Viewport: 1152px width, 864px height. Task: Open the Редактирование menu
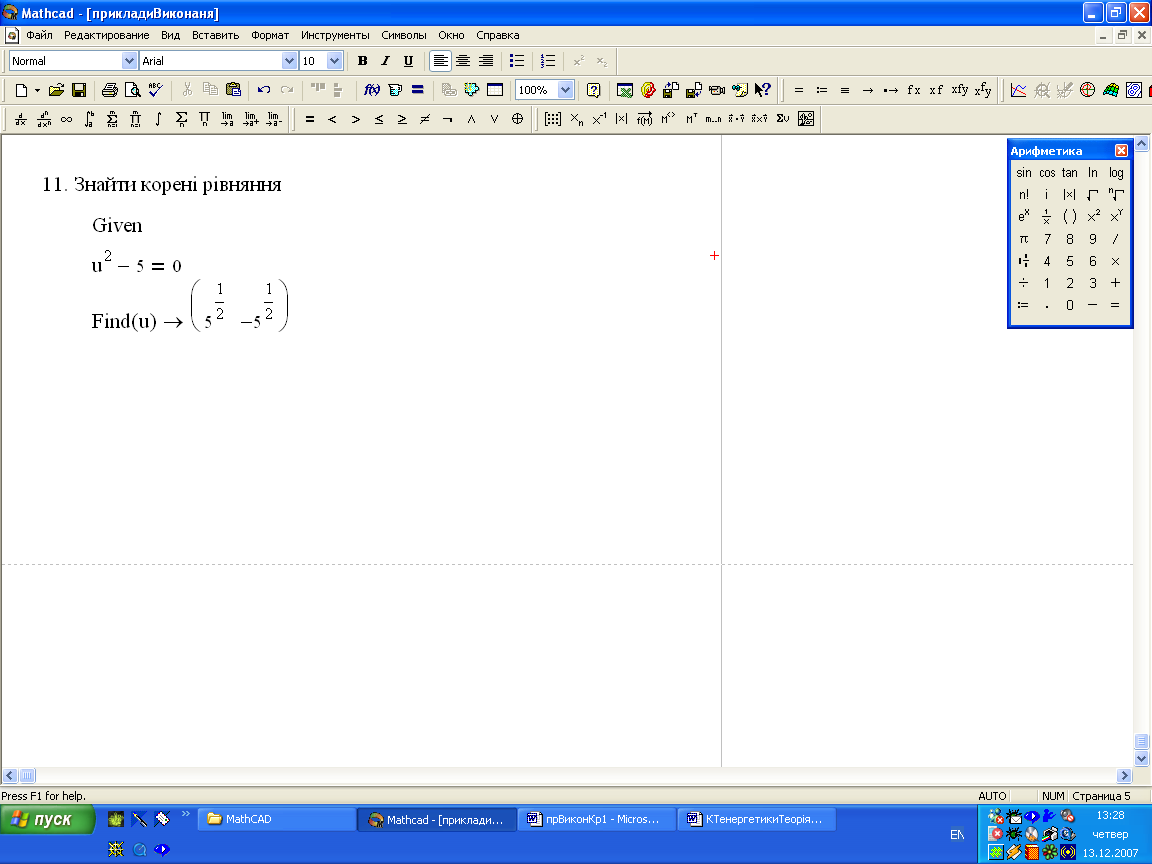click(107, 35)
